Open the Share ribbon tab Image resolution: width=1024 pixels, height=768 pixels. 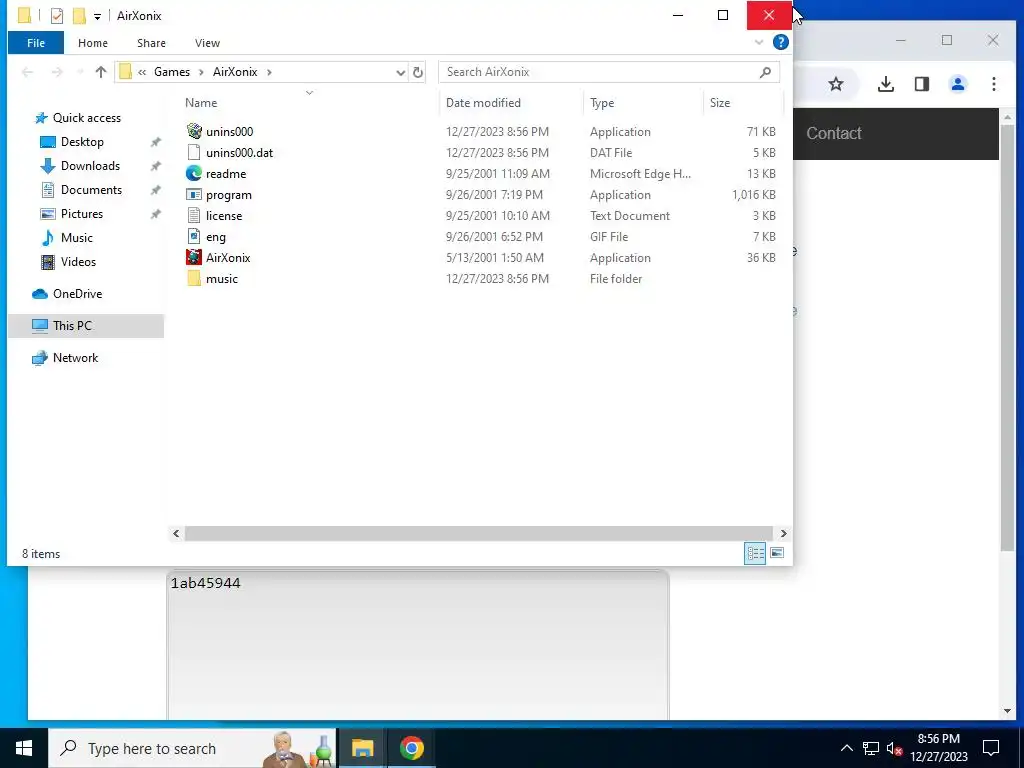click(x=151, y=43)
